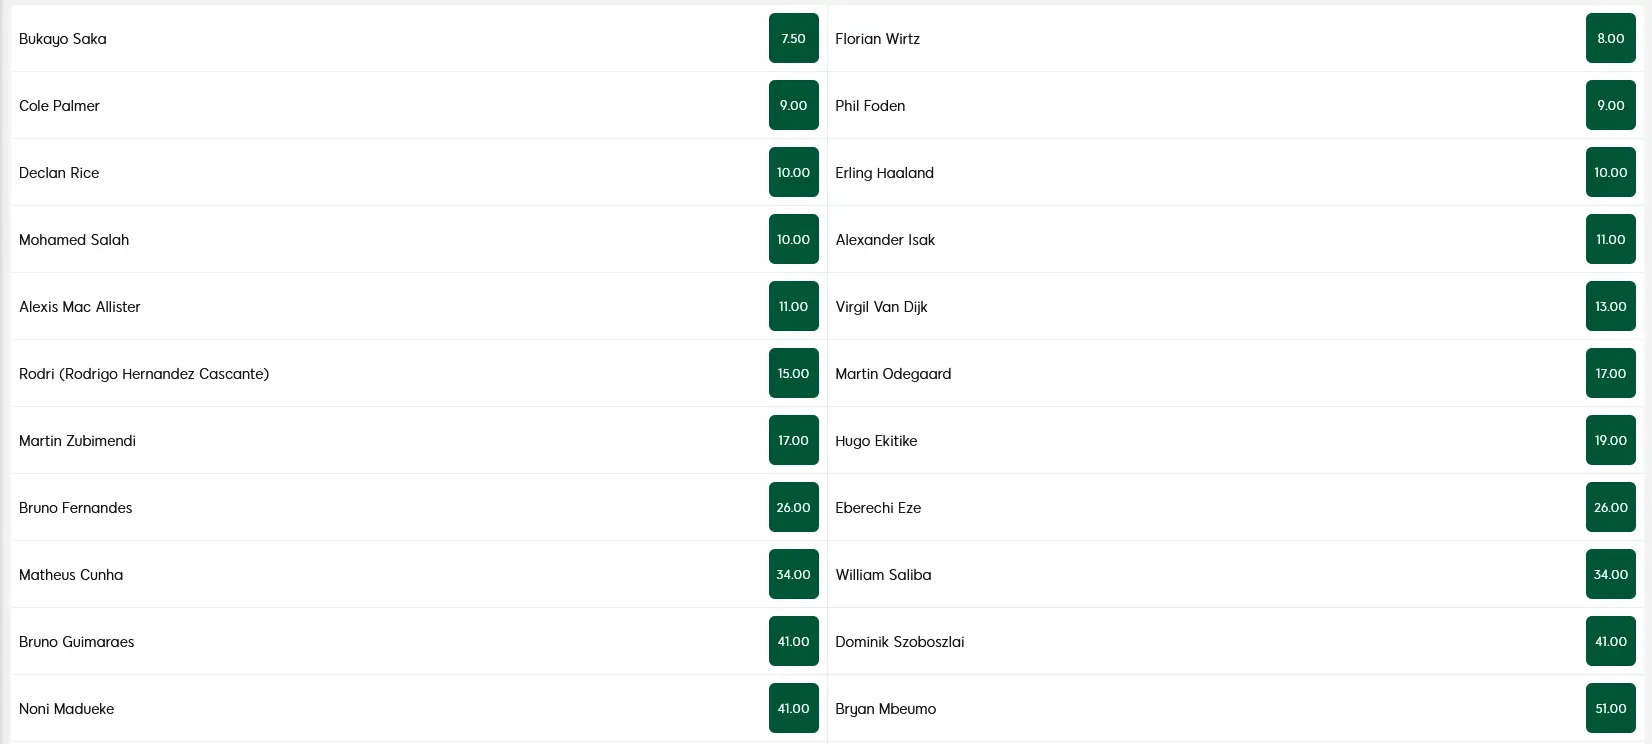Bet on Mohamed Salah at 10.00

click(x=793, y=239)
